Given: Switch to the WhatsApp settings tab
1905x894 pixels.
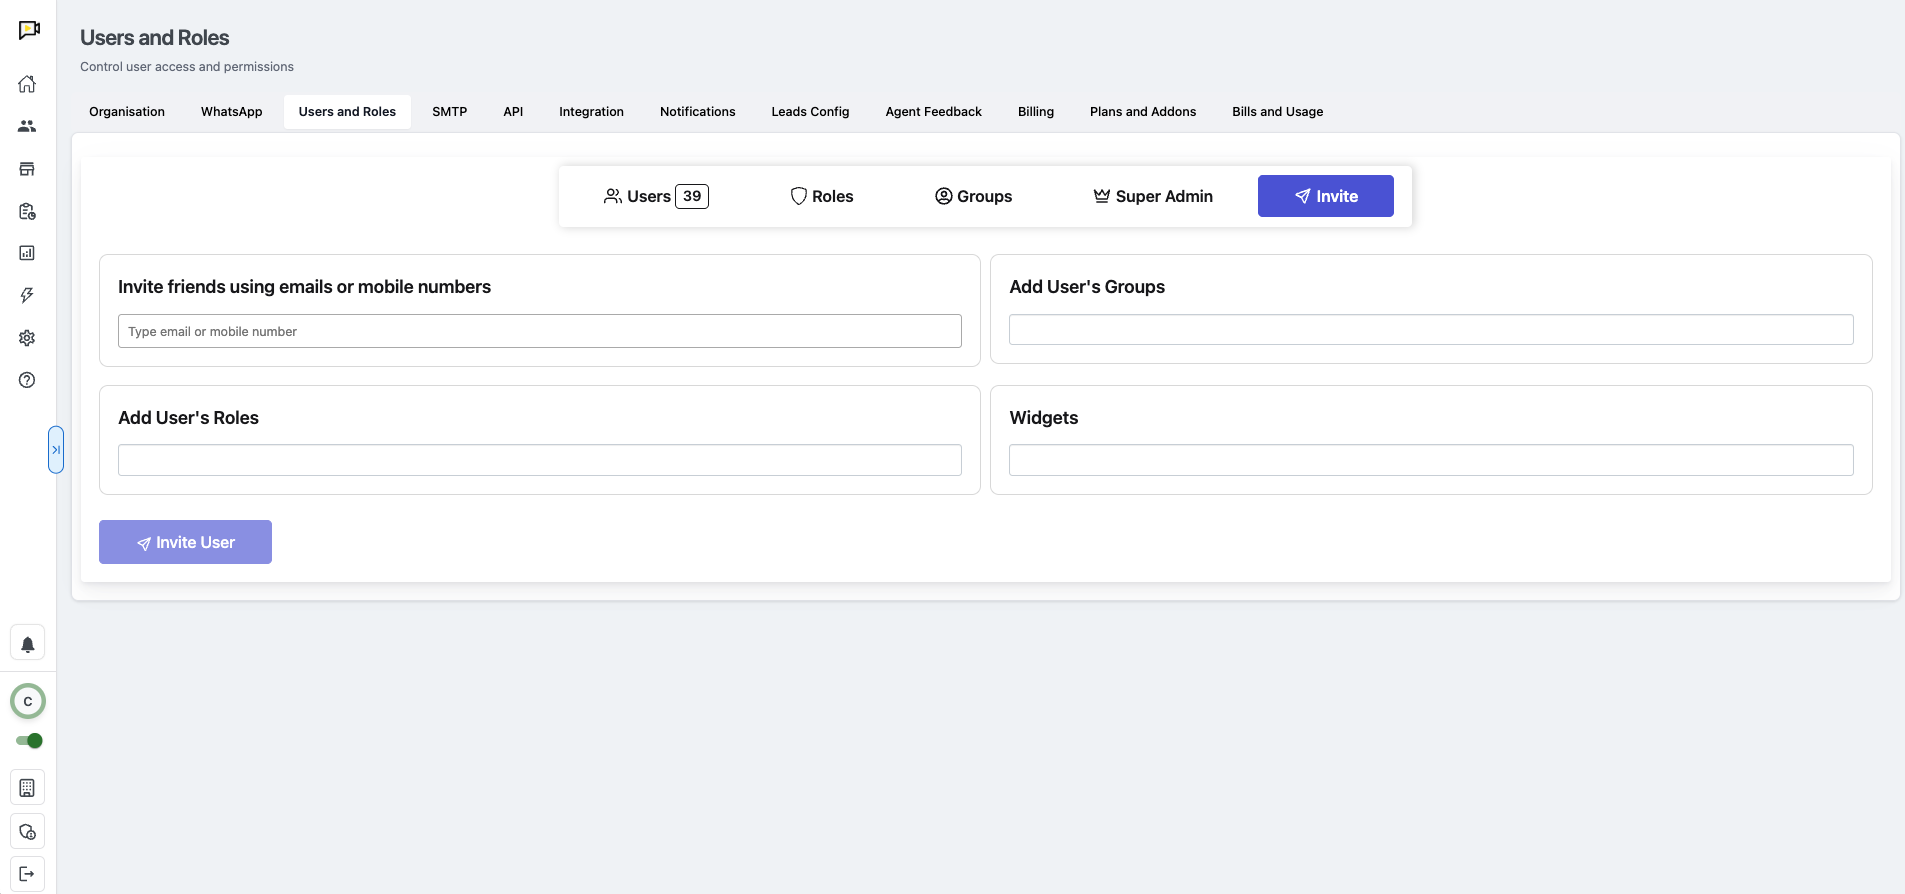Looking at the screenshot, I should [231, 112].
